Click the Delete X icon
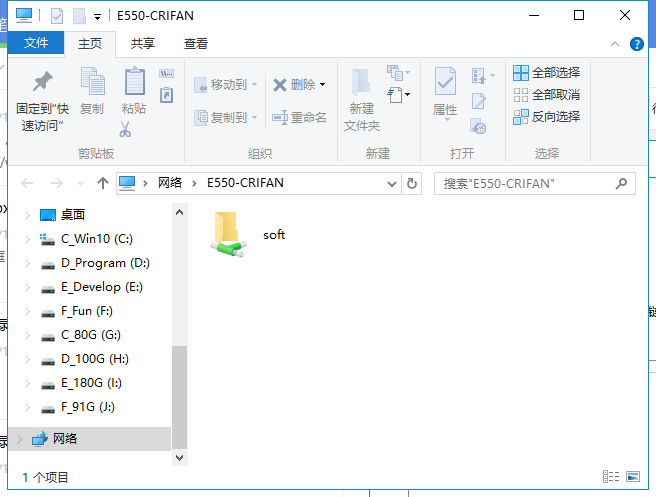656x497 pixels. 279,85
